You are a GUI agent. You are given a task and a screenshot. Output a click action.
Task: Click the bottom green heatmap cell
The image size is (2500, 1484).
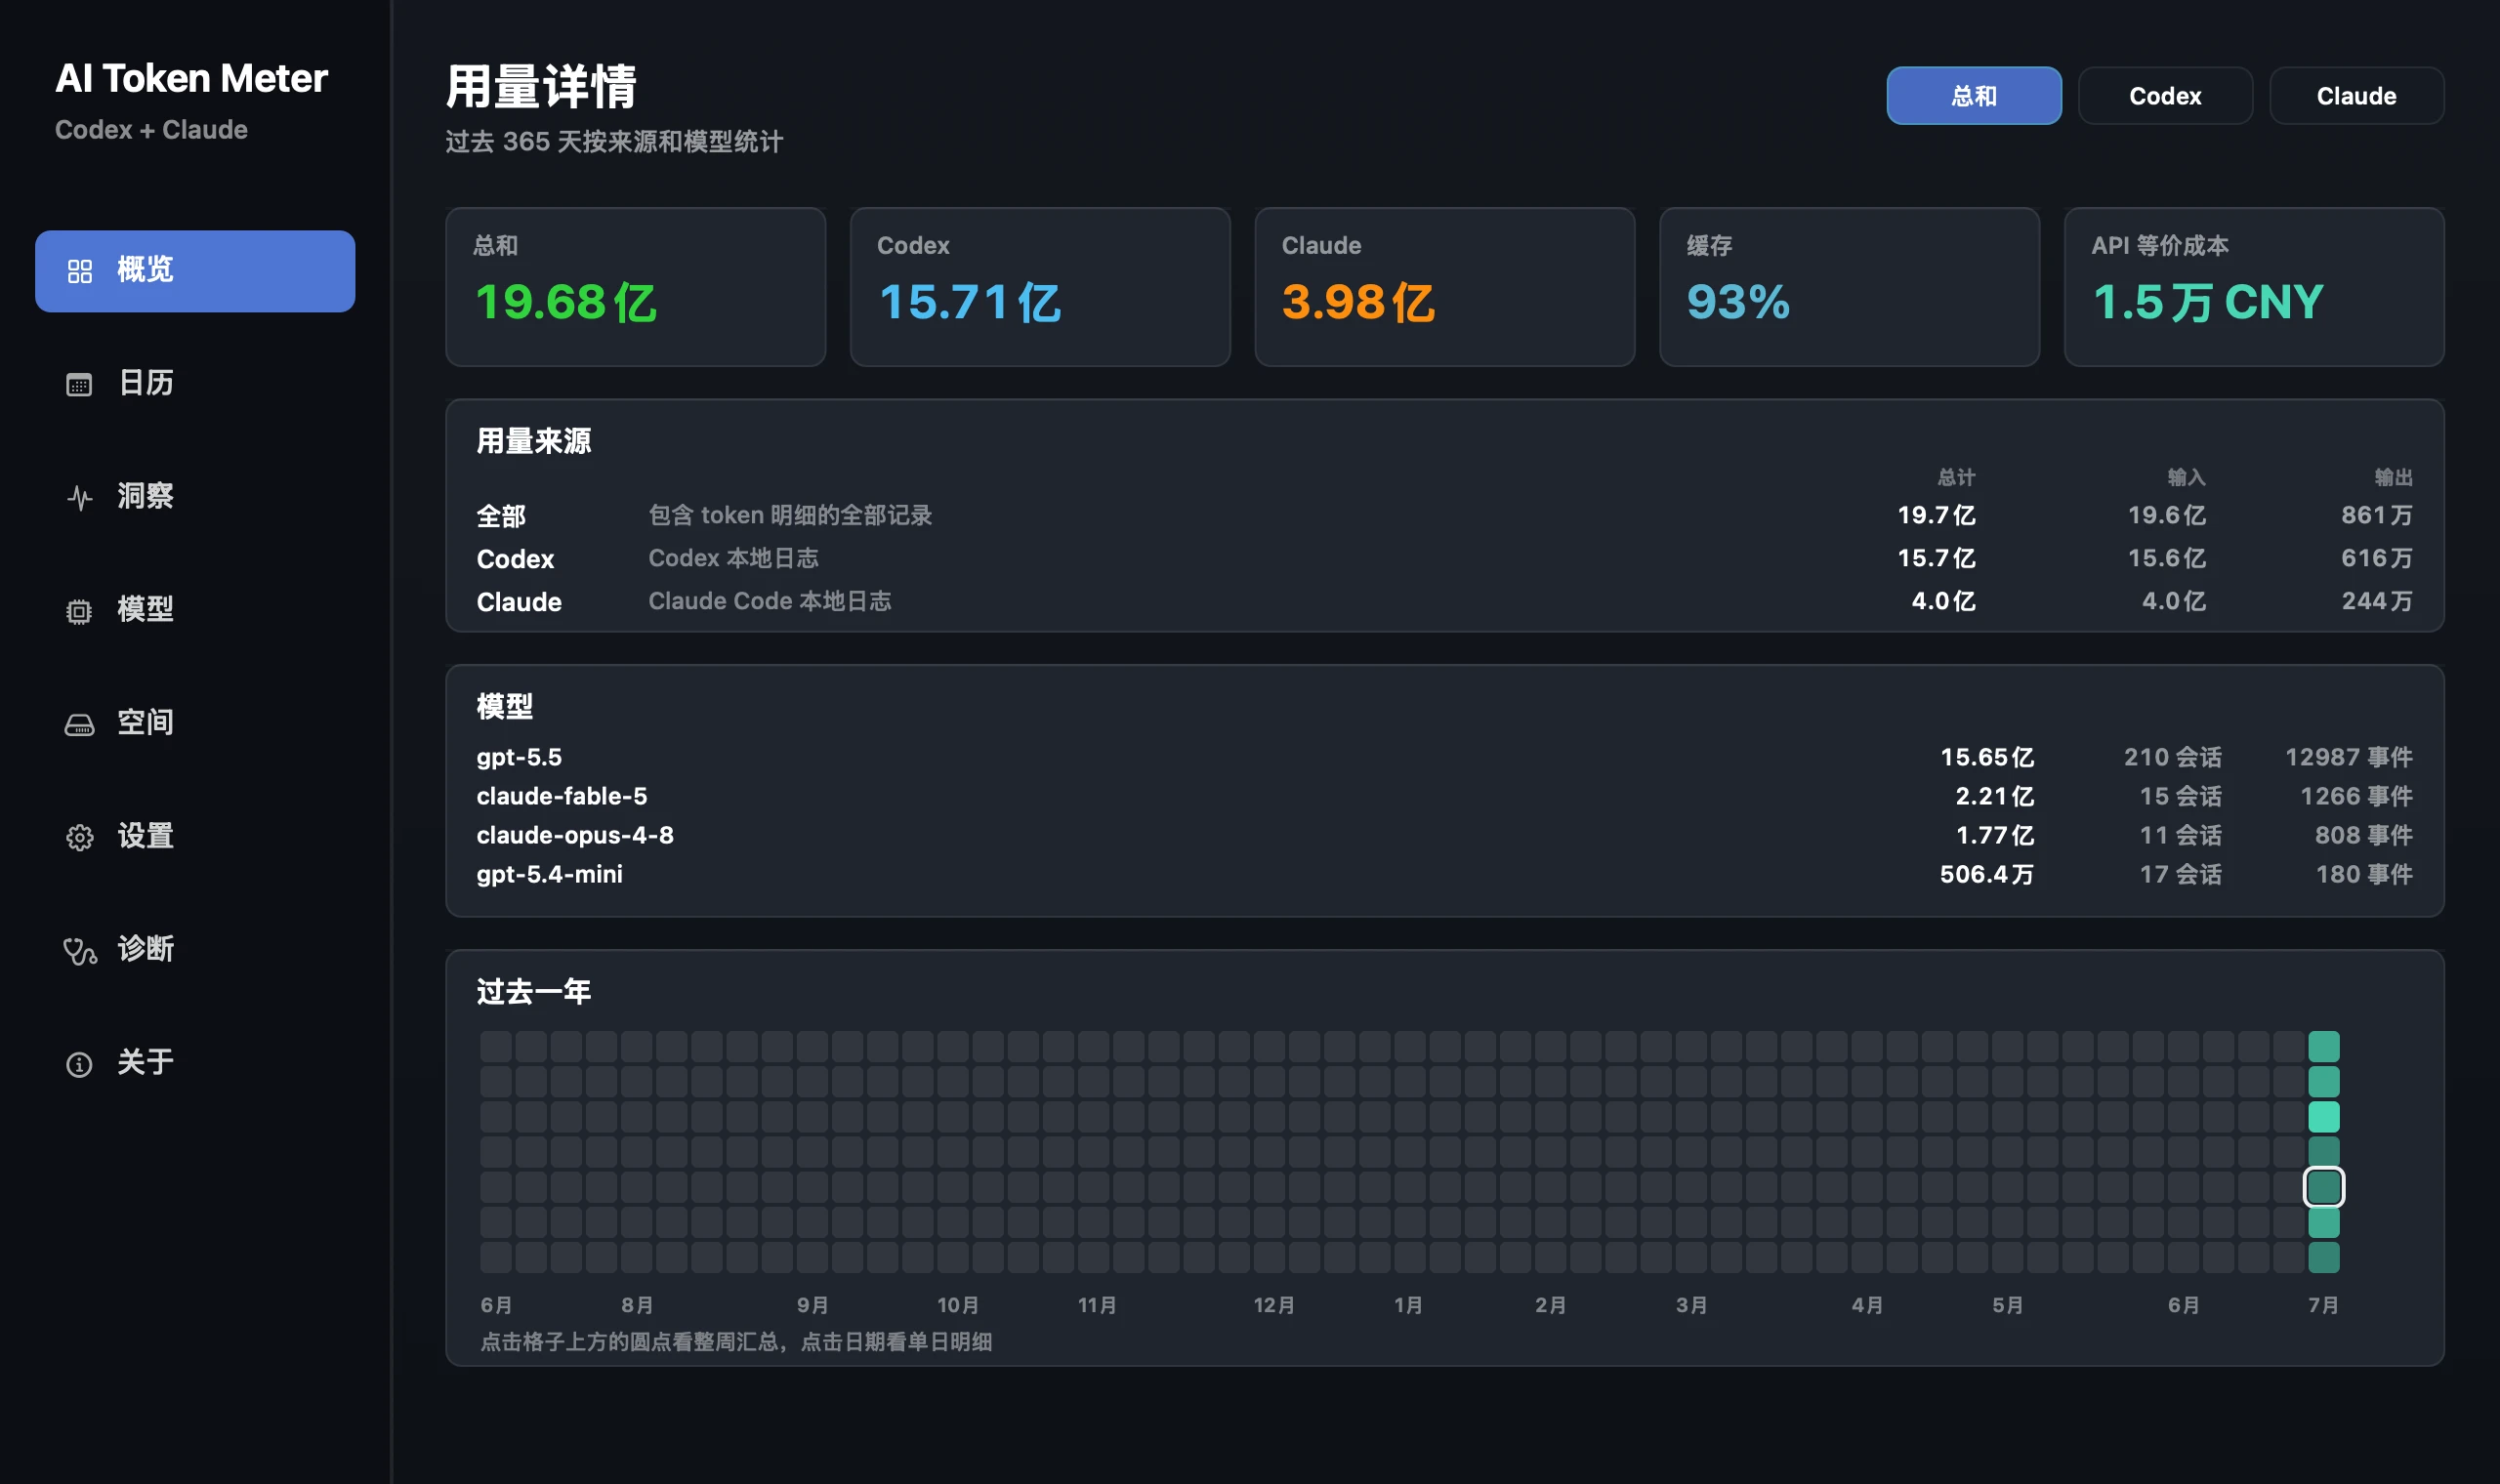(2323, 1257)
